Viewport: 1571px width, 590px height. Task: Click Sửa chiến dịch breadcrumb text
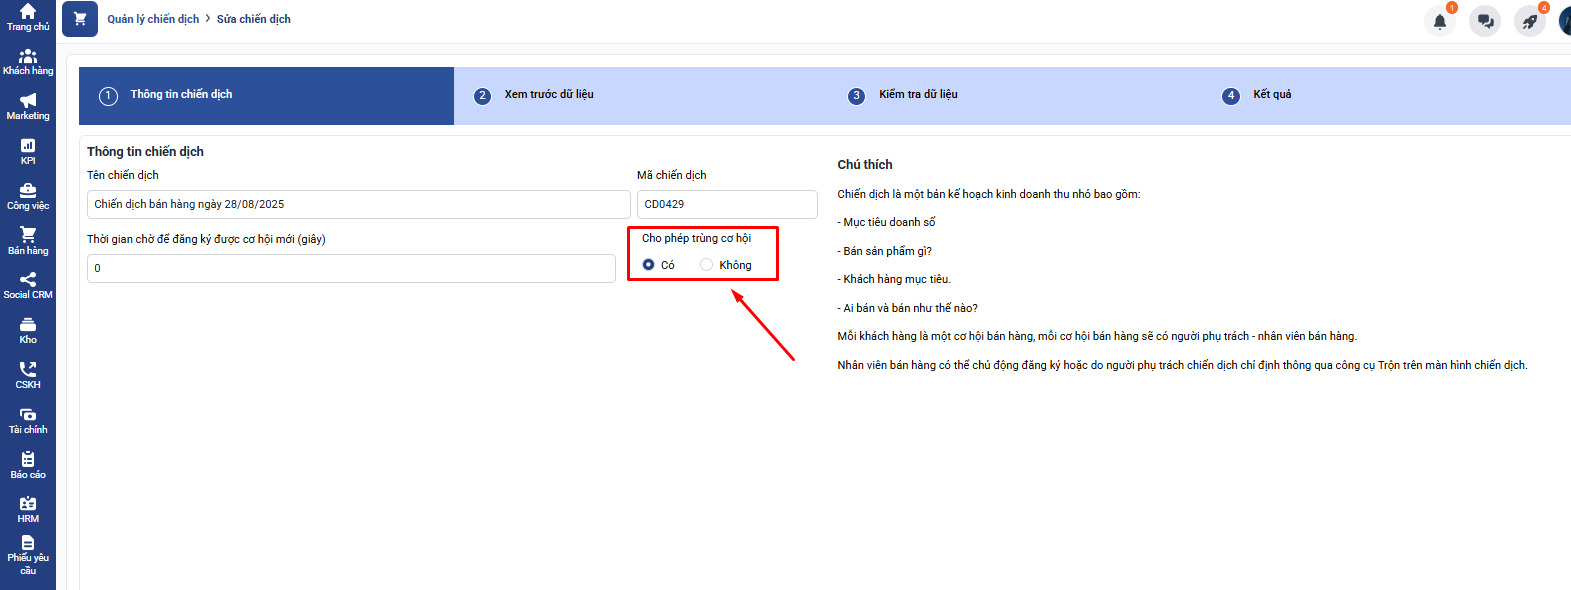pyautogui.click(x=254, y=19)
